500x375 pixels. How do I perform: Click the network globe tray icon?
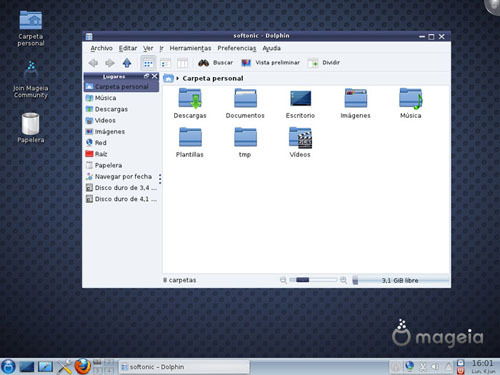pos(410,367)
